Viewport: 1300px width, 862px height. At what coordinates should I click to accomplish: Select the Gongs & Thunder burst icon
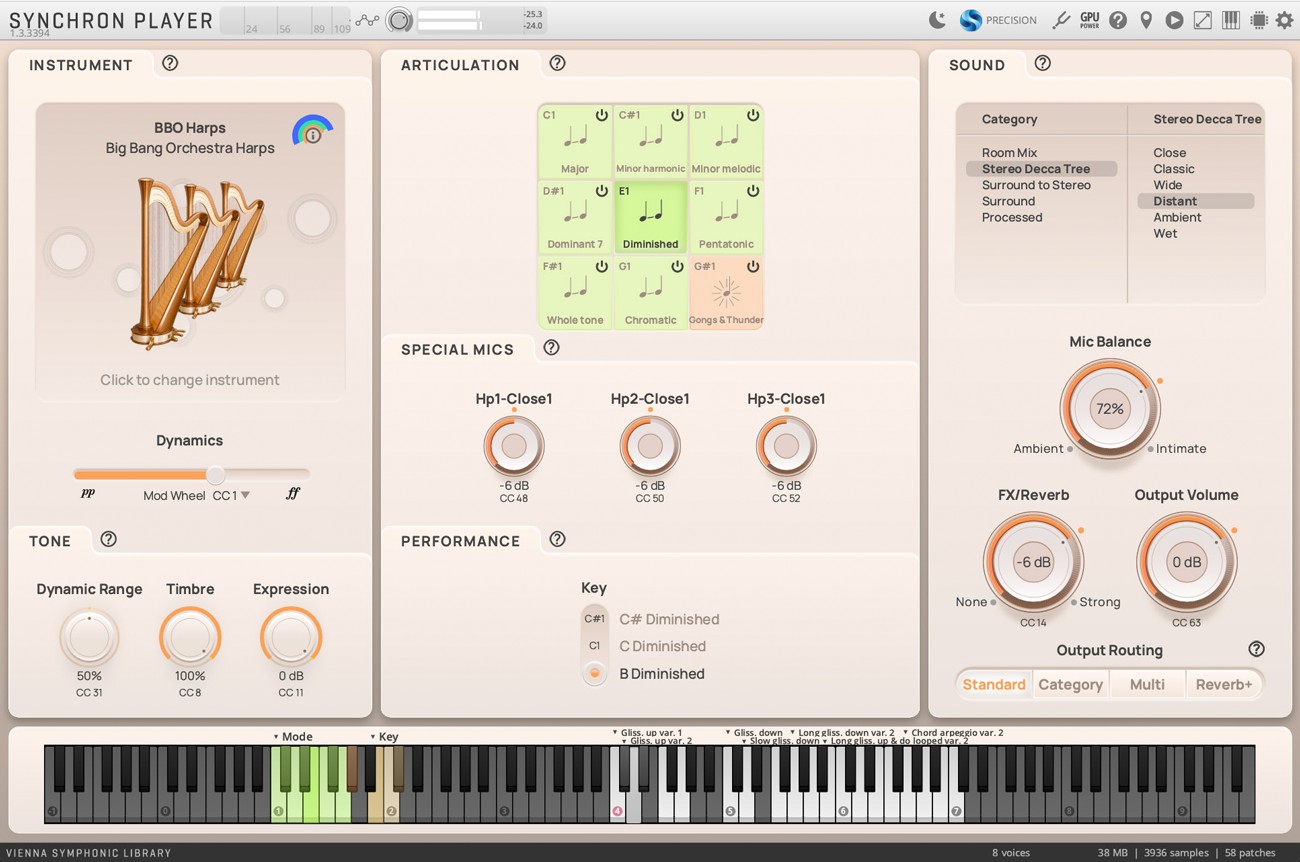726,293
